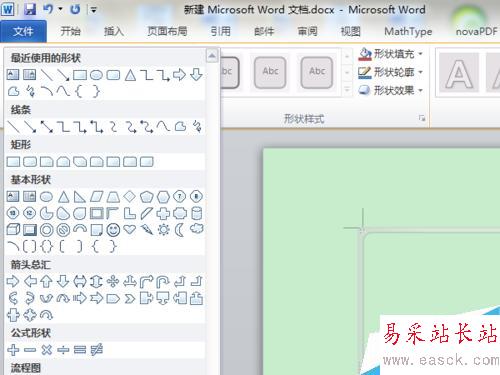
Task: Select the plain rectangle in 矩形 section
Action: click(x=13, y=162)
